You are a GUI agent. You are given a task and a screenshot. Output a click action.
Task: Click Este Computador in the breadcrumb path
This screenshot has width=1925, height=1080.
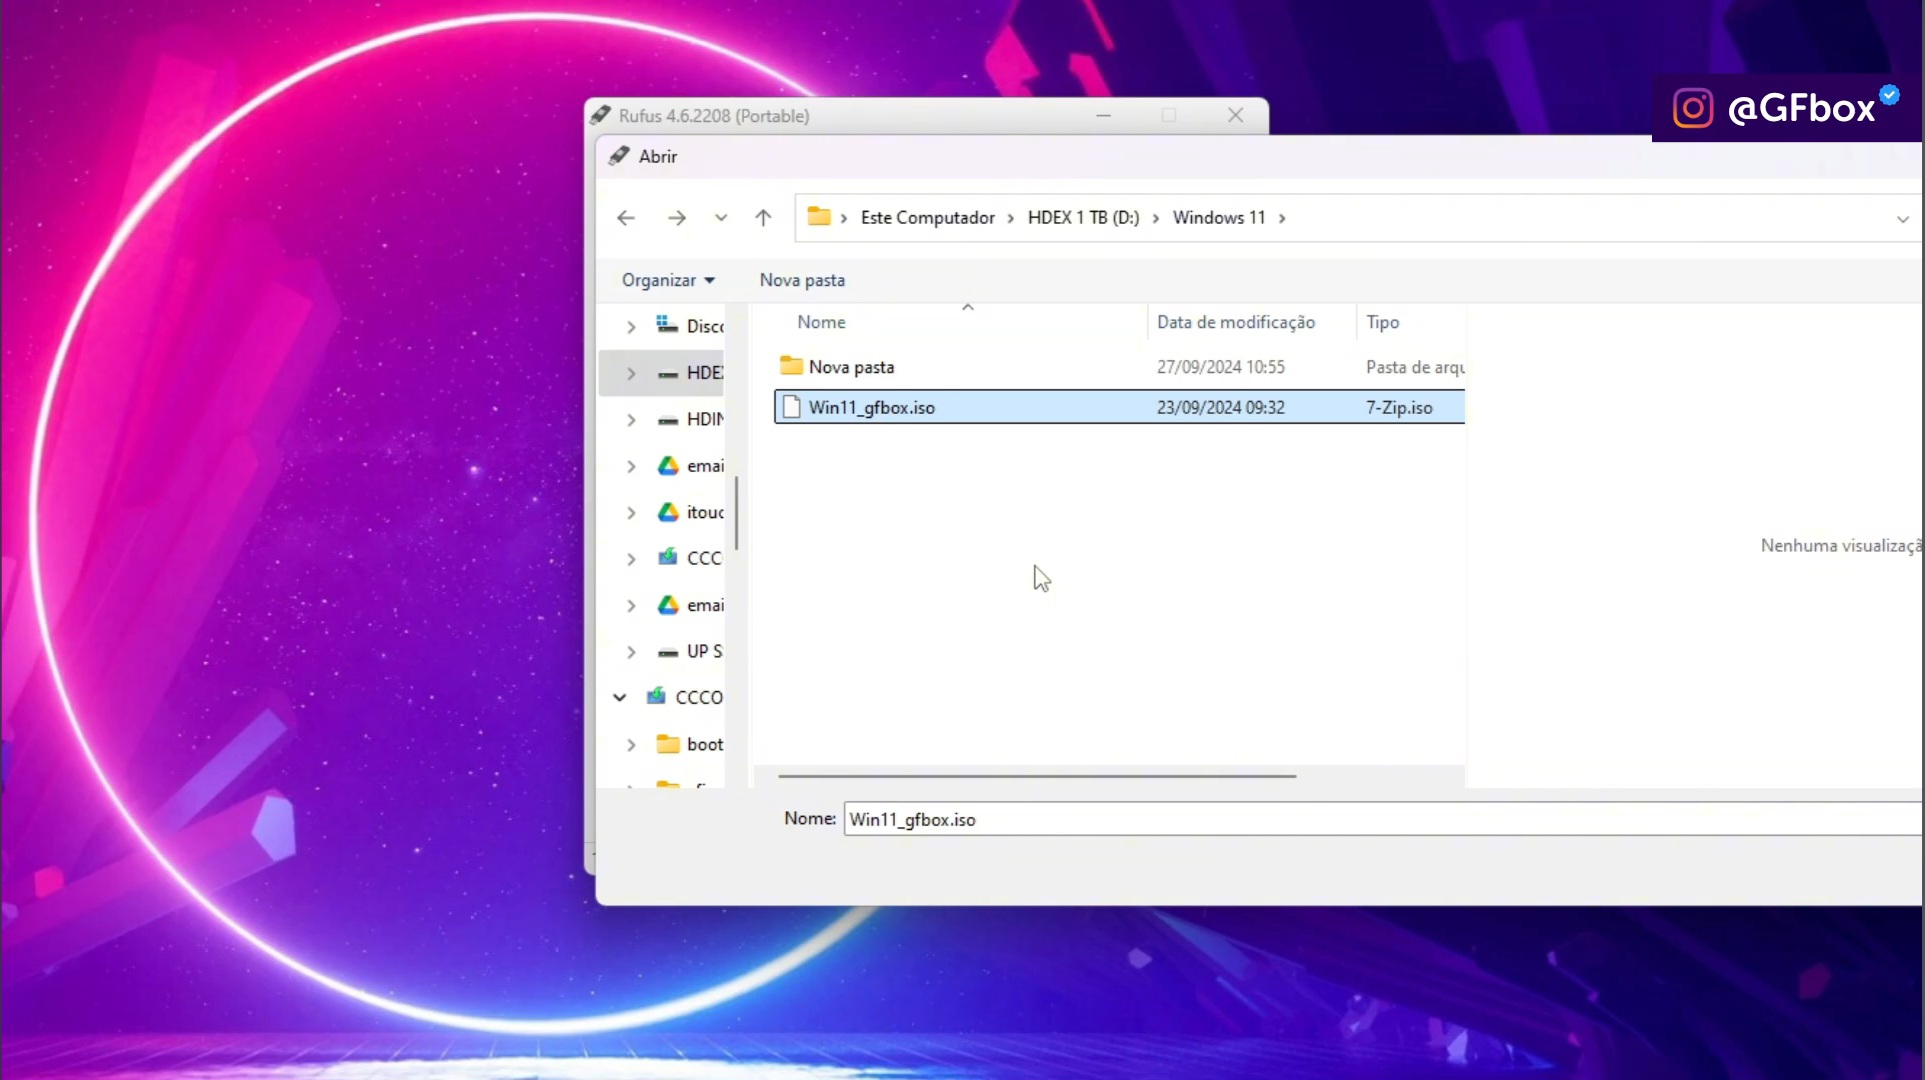click(x=926, y=217)
